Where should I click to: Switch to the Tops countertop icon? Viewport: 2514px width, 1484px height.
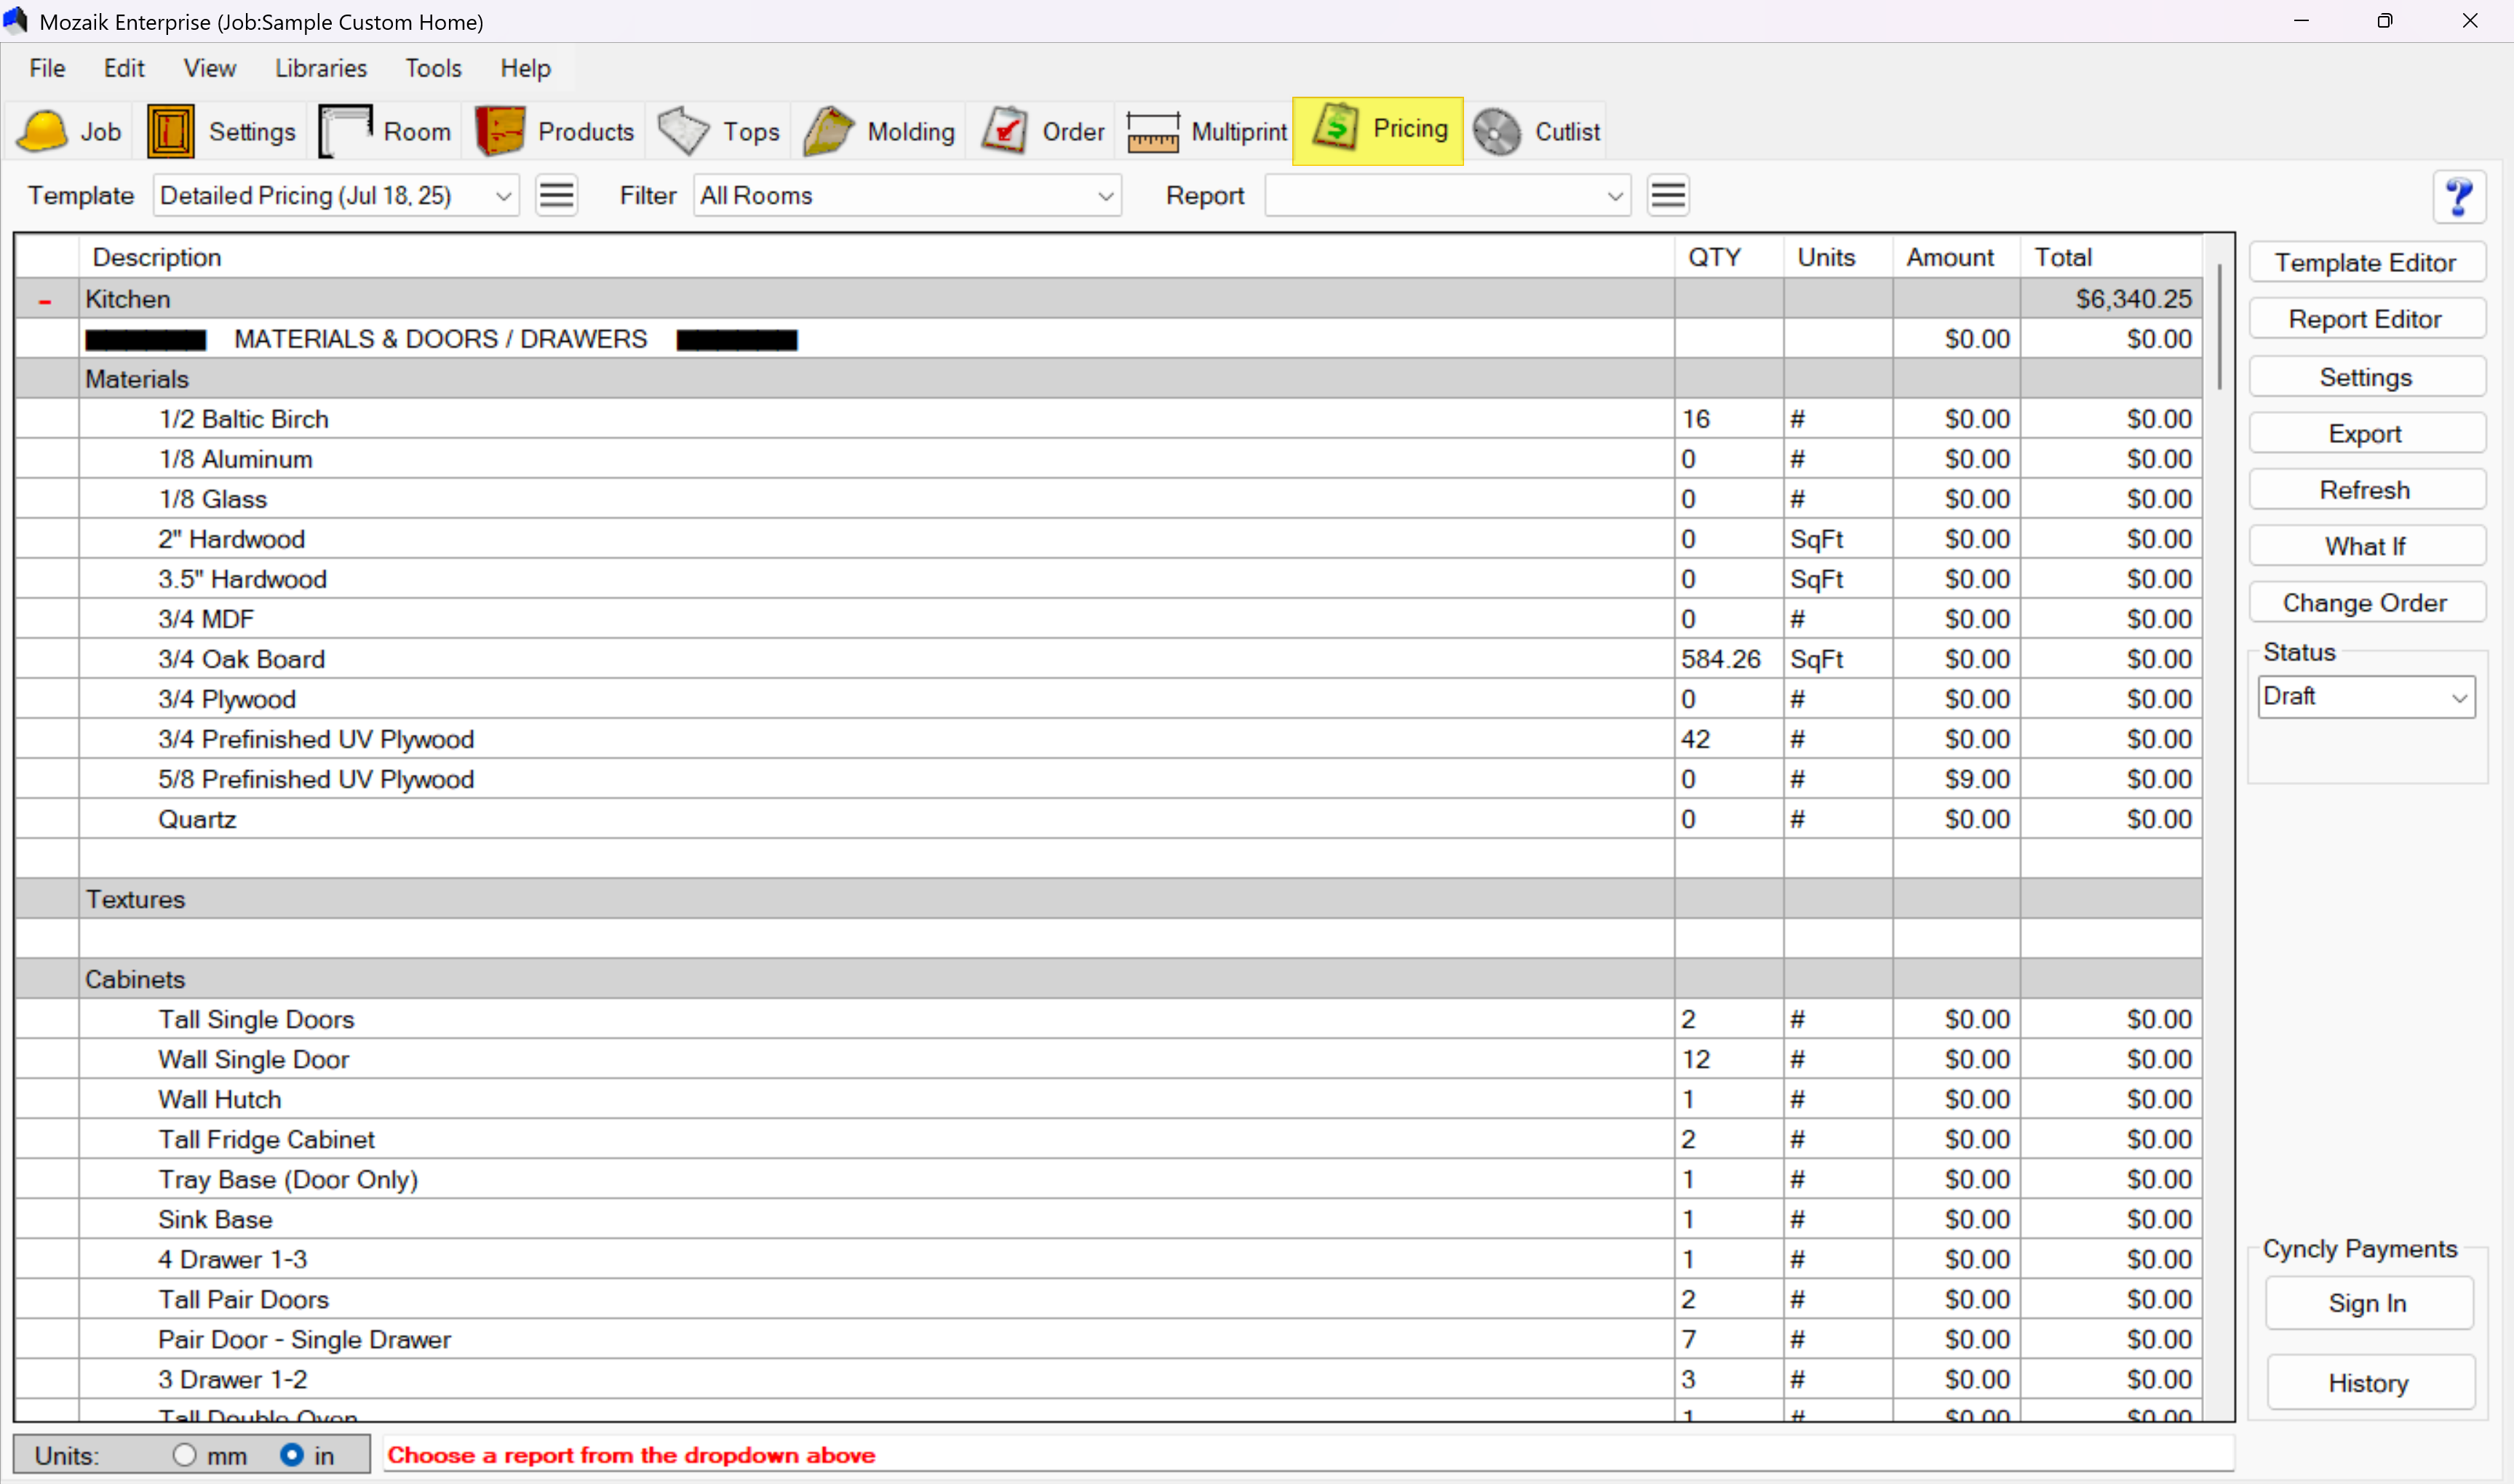point(684,131)
